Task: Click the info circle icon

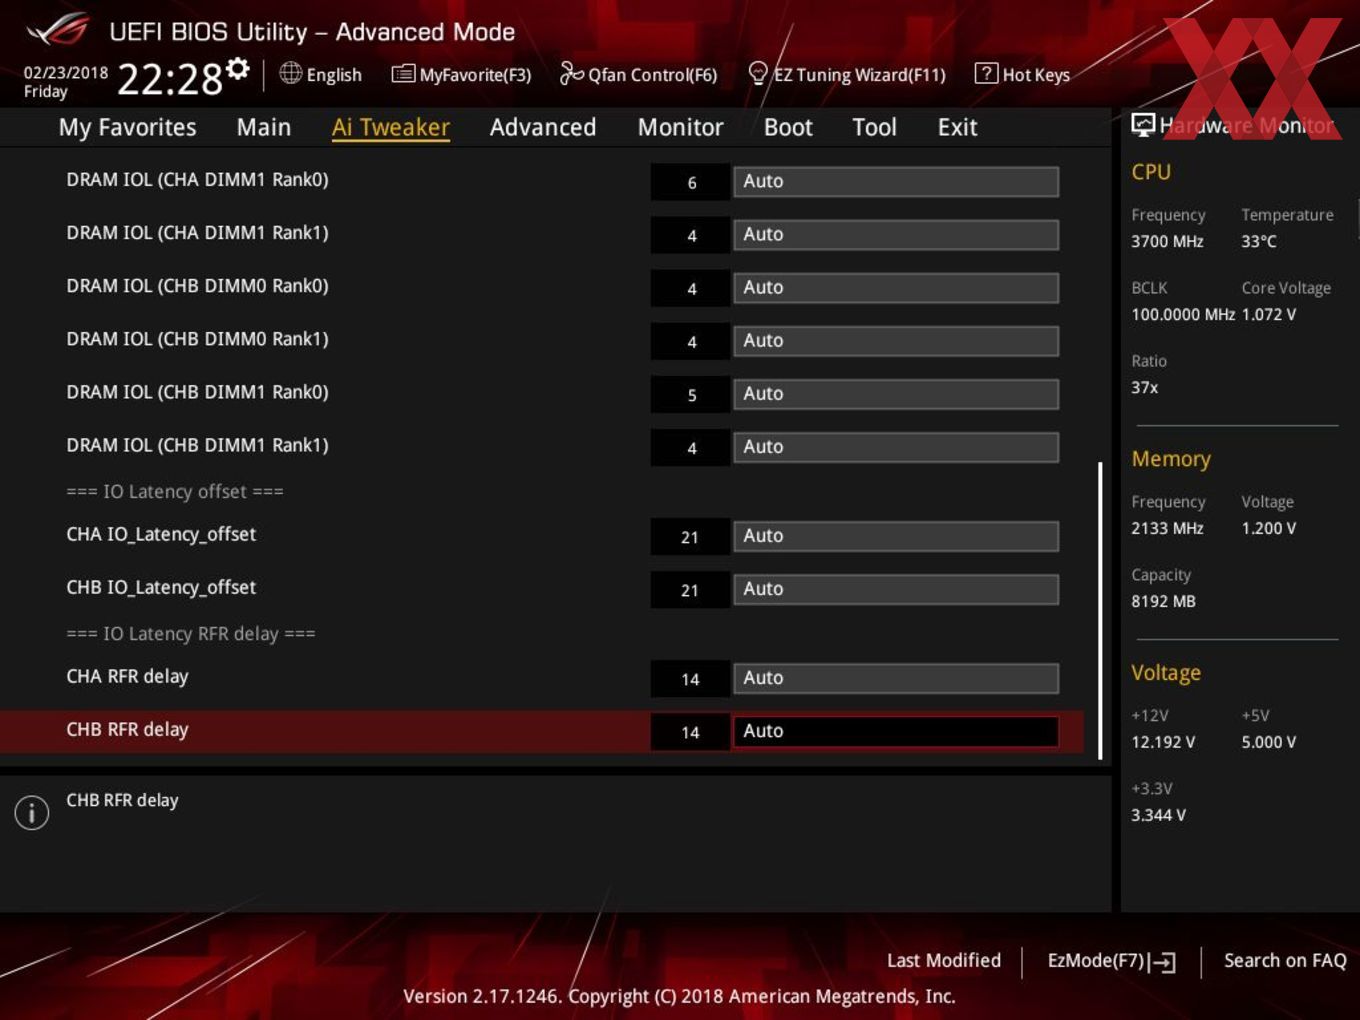Action: pyautogui.click(x=32, y=812)
